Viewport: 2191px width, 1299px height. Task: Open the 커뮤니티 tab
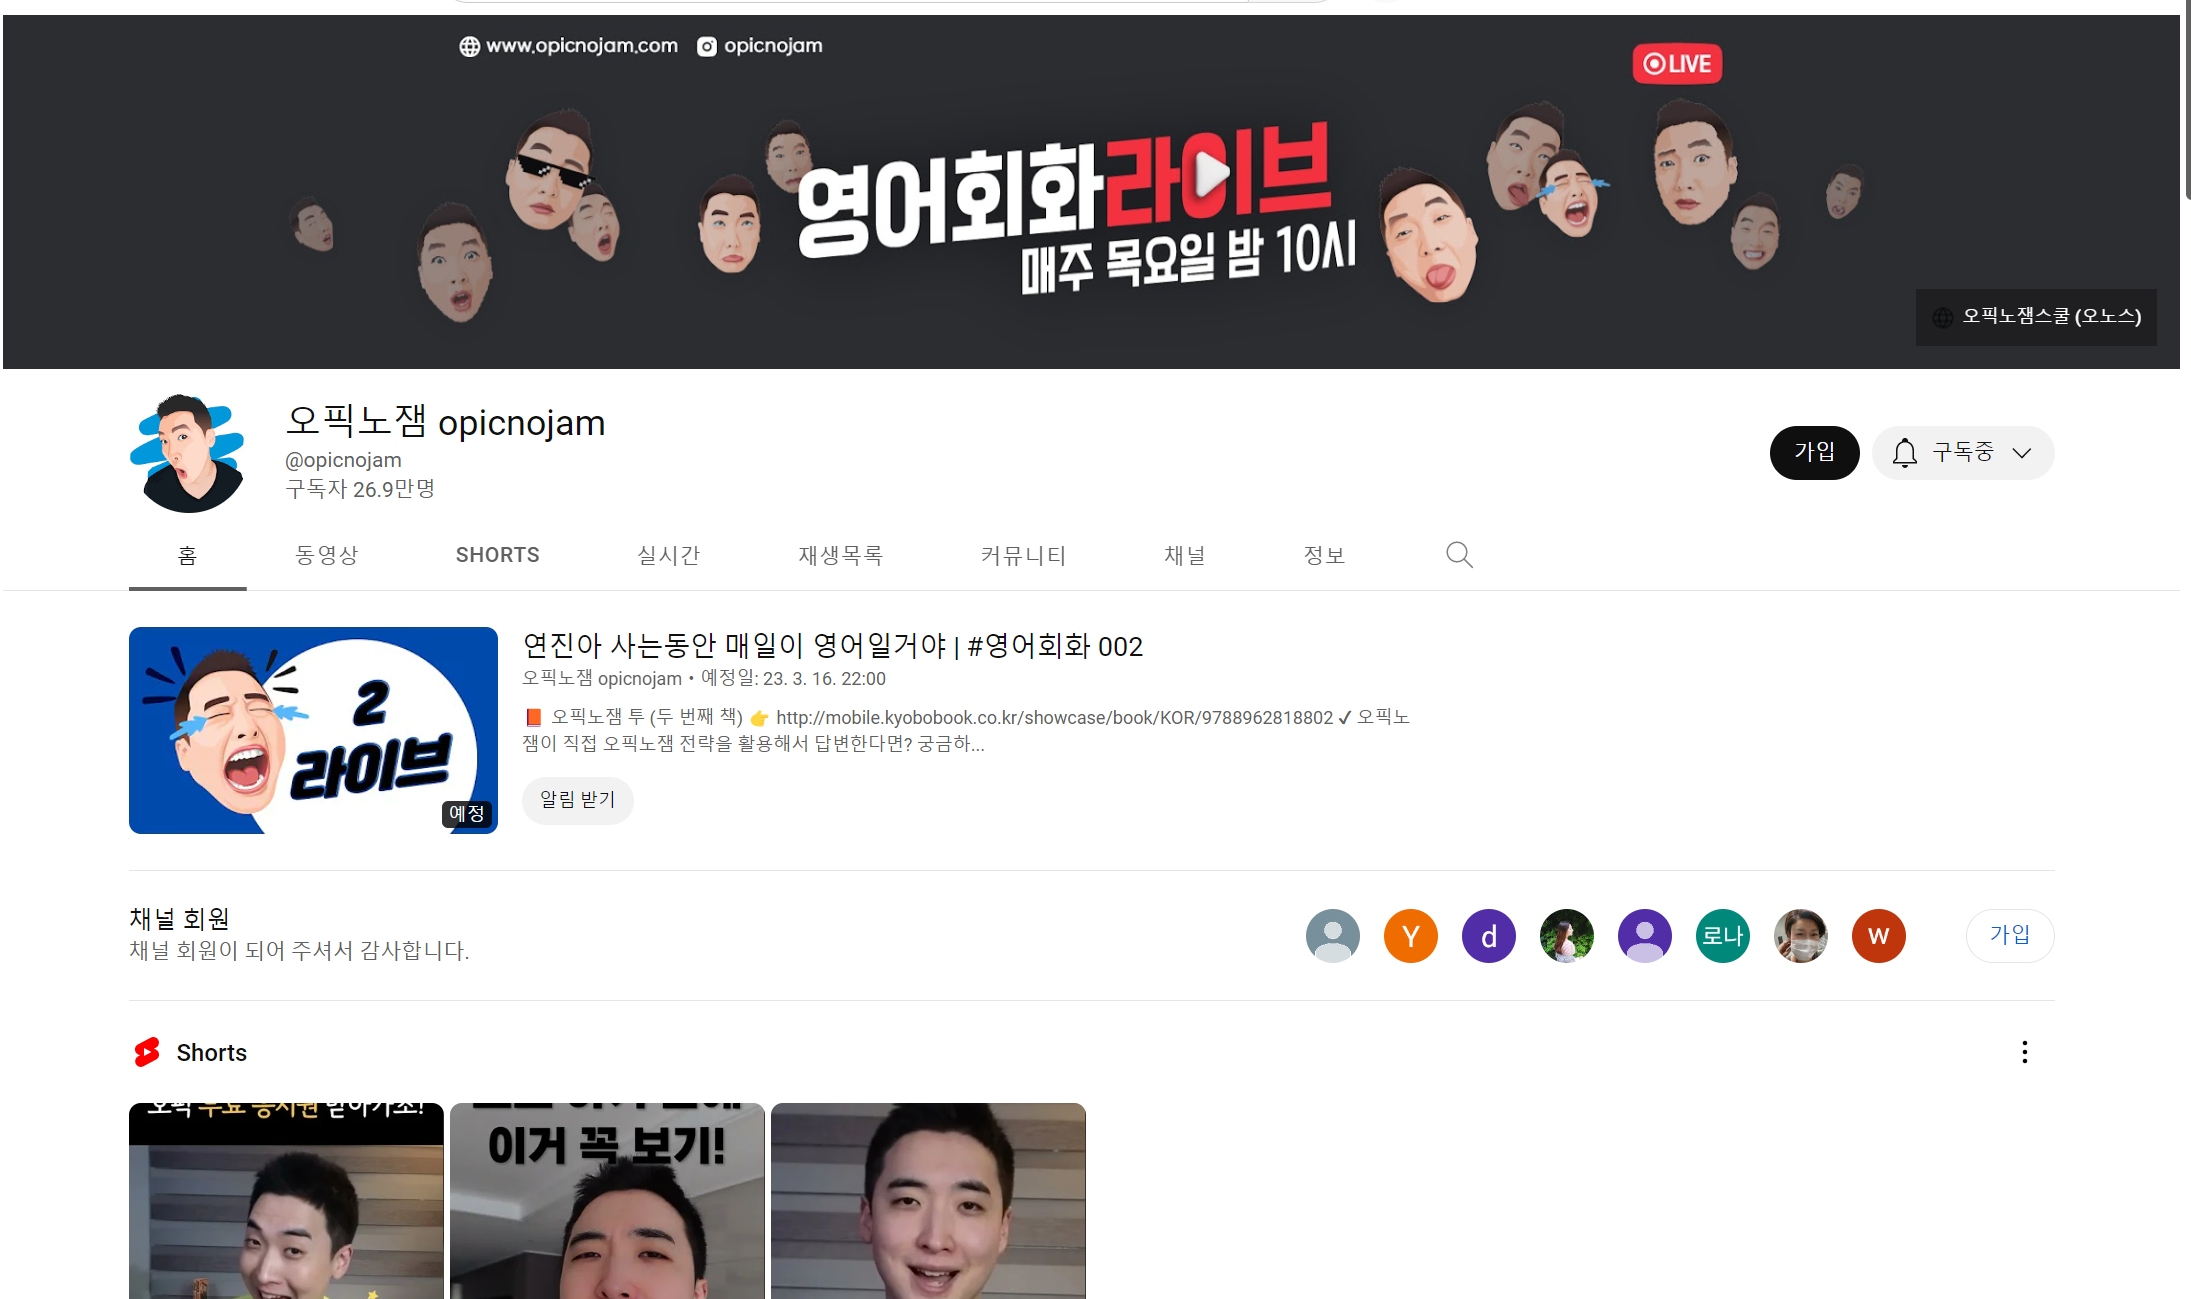click(x=1024, y=556)
